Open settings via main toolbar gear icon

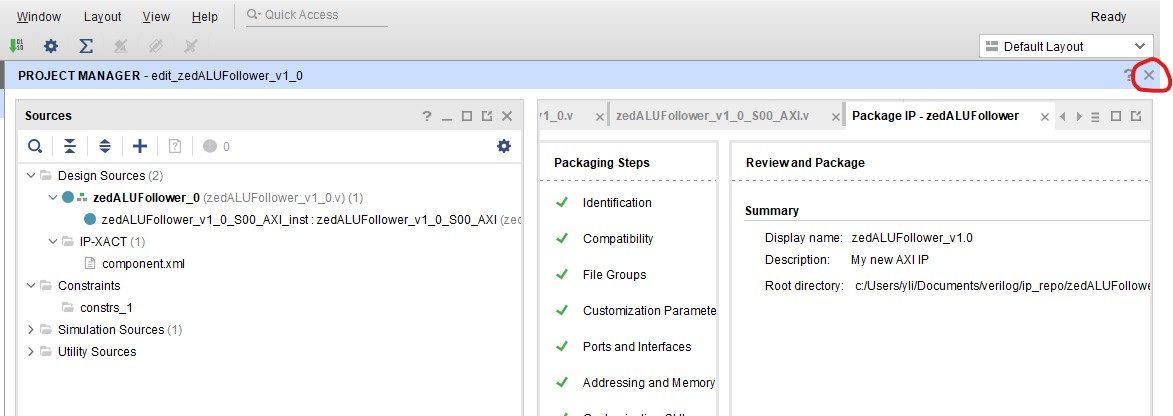click(x=51, y=46)
